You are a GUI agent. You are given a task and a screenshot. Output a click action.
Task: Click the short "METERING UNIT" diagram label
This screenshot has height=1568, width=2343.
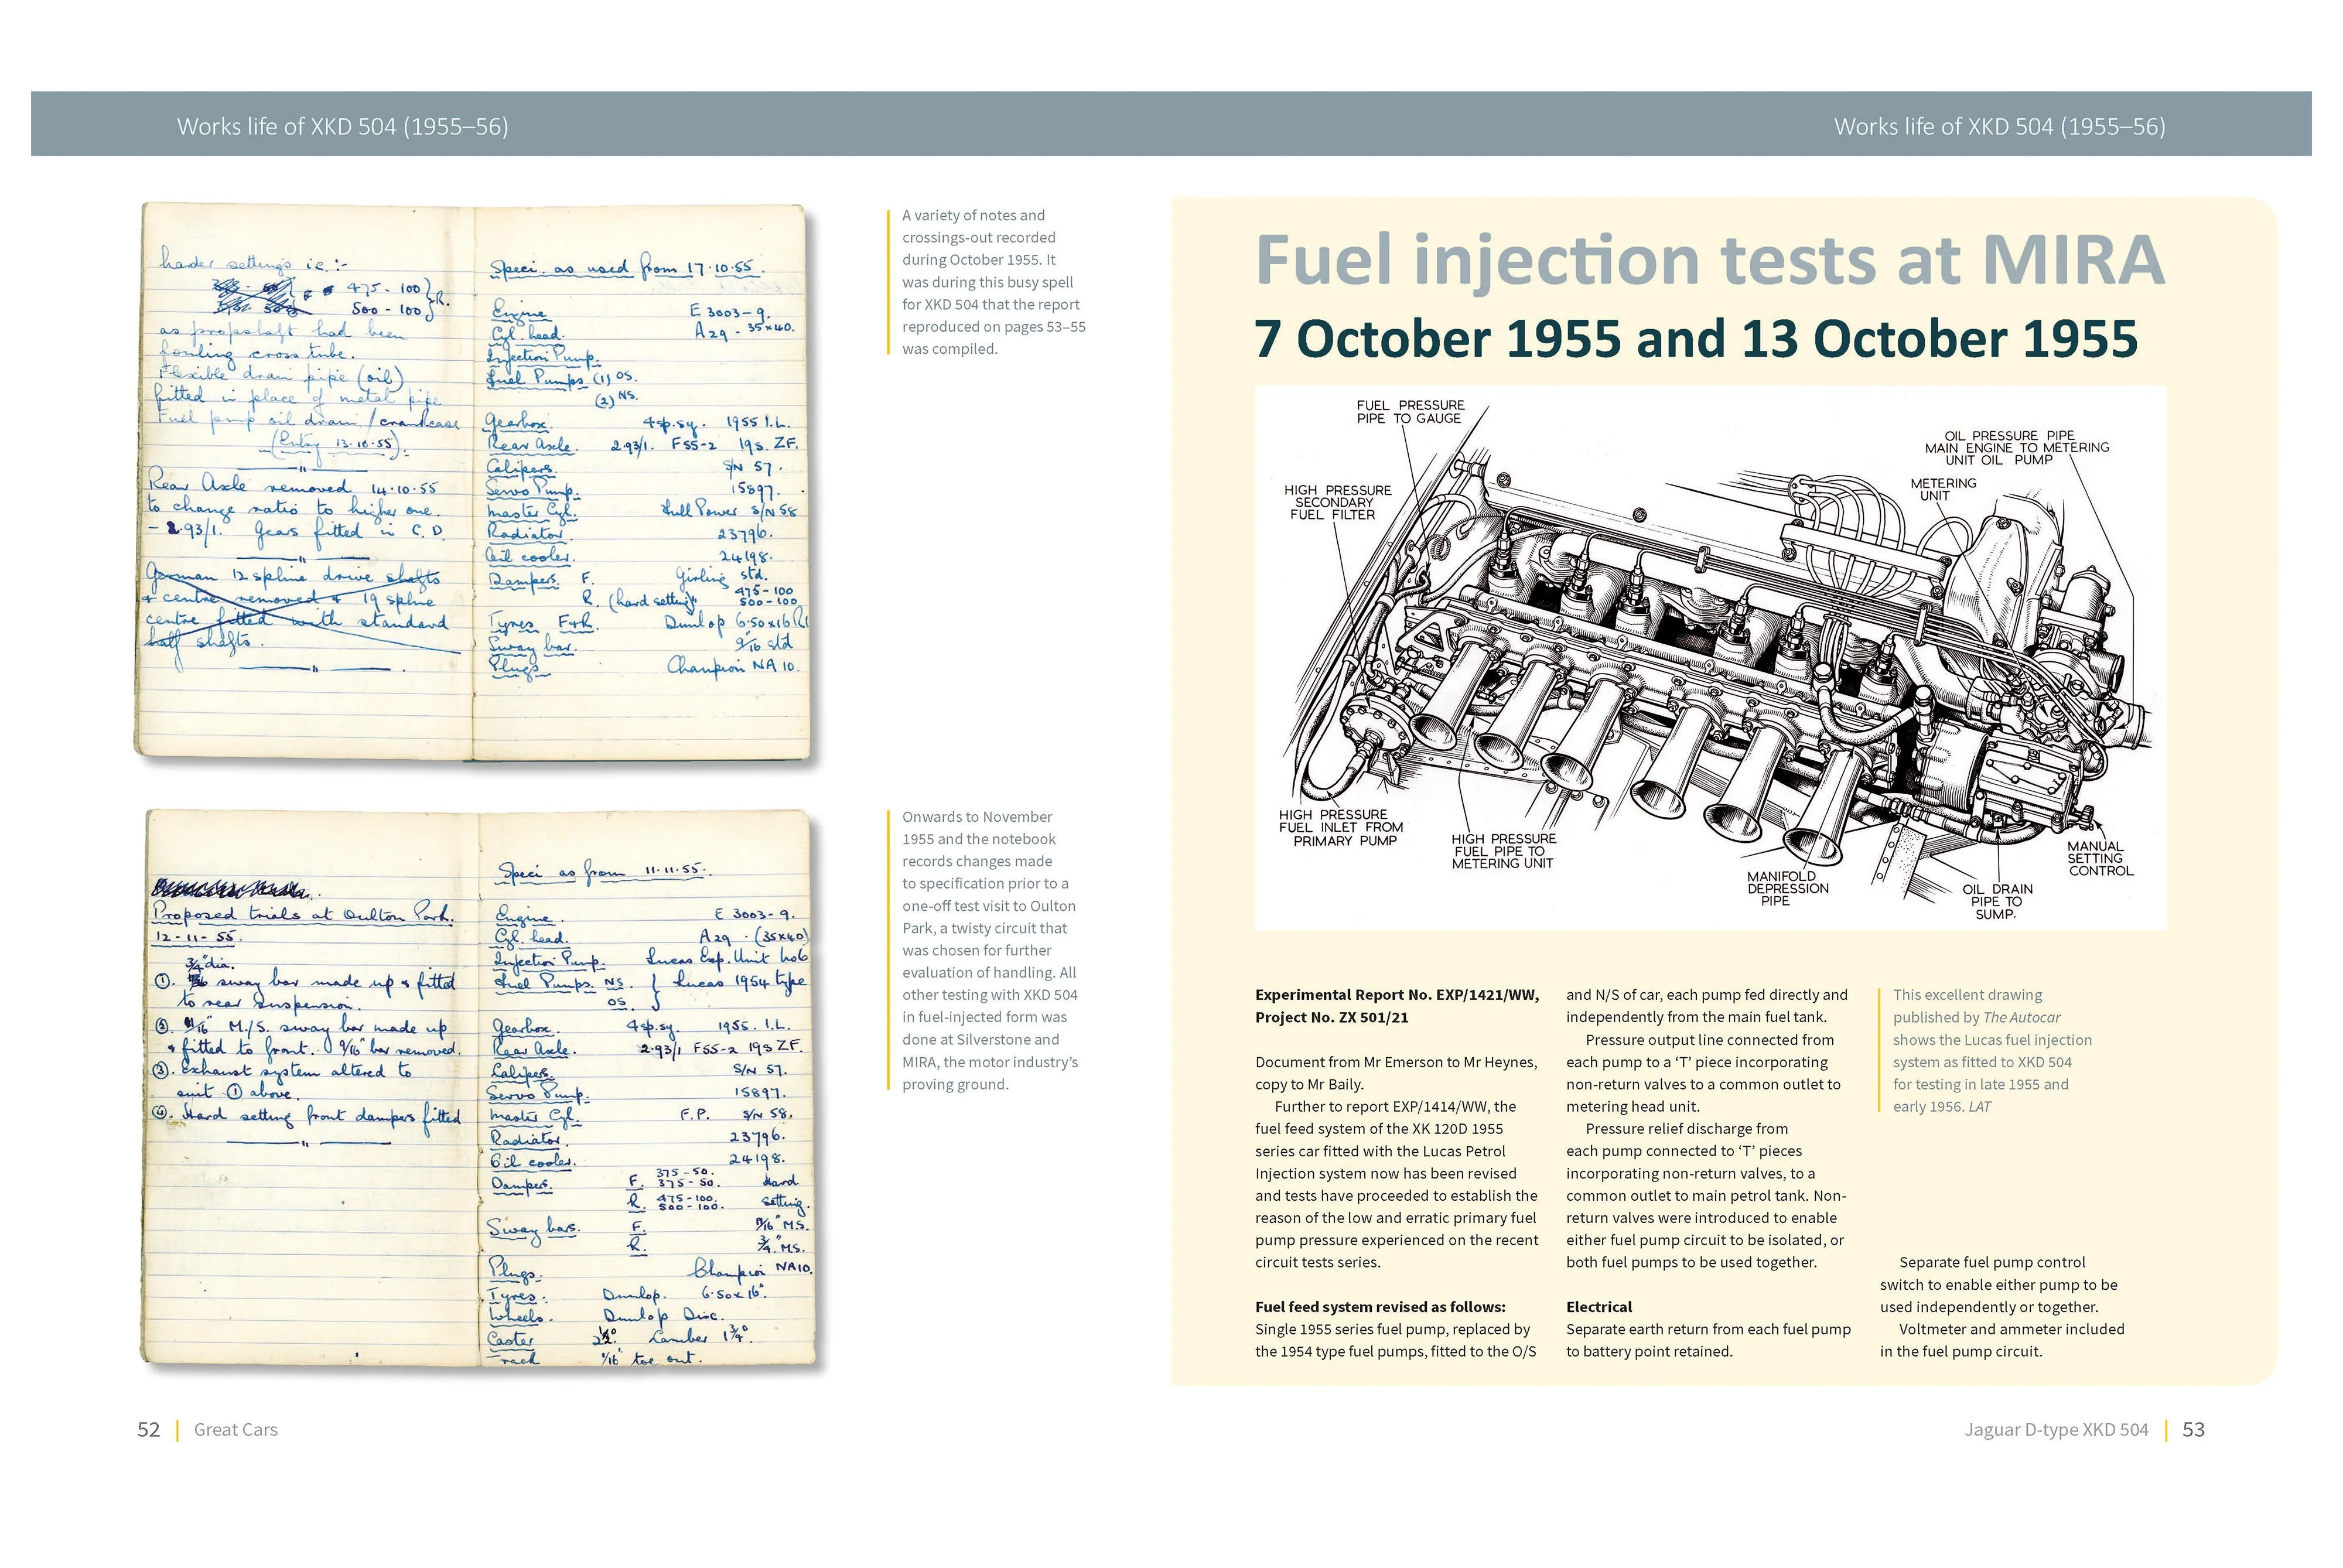click(x=1943, y=489)
